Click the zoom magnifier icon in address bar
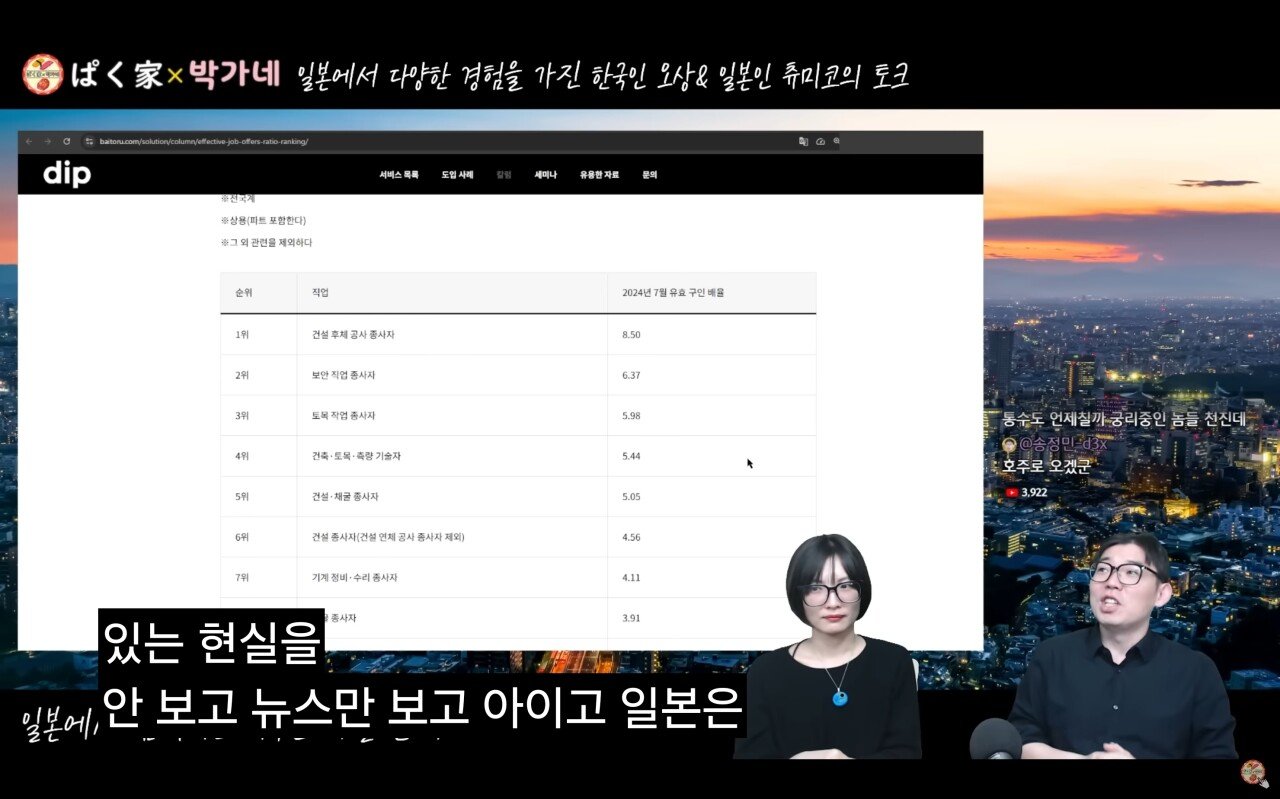The height and width of the screenshot is (799, 1280). tap(837, 142)
